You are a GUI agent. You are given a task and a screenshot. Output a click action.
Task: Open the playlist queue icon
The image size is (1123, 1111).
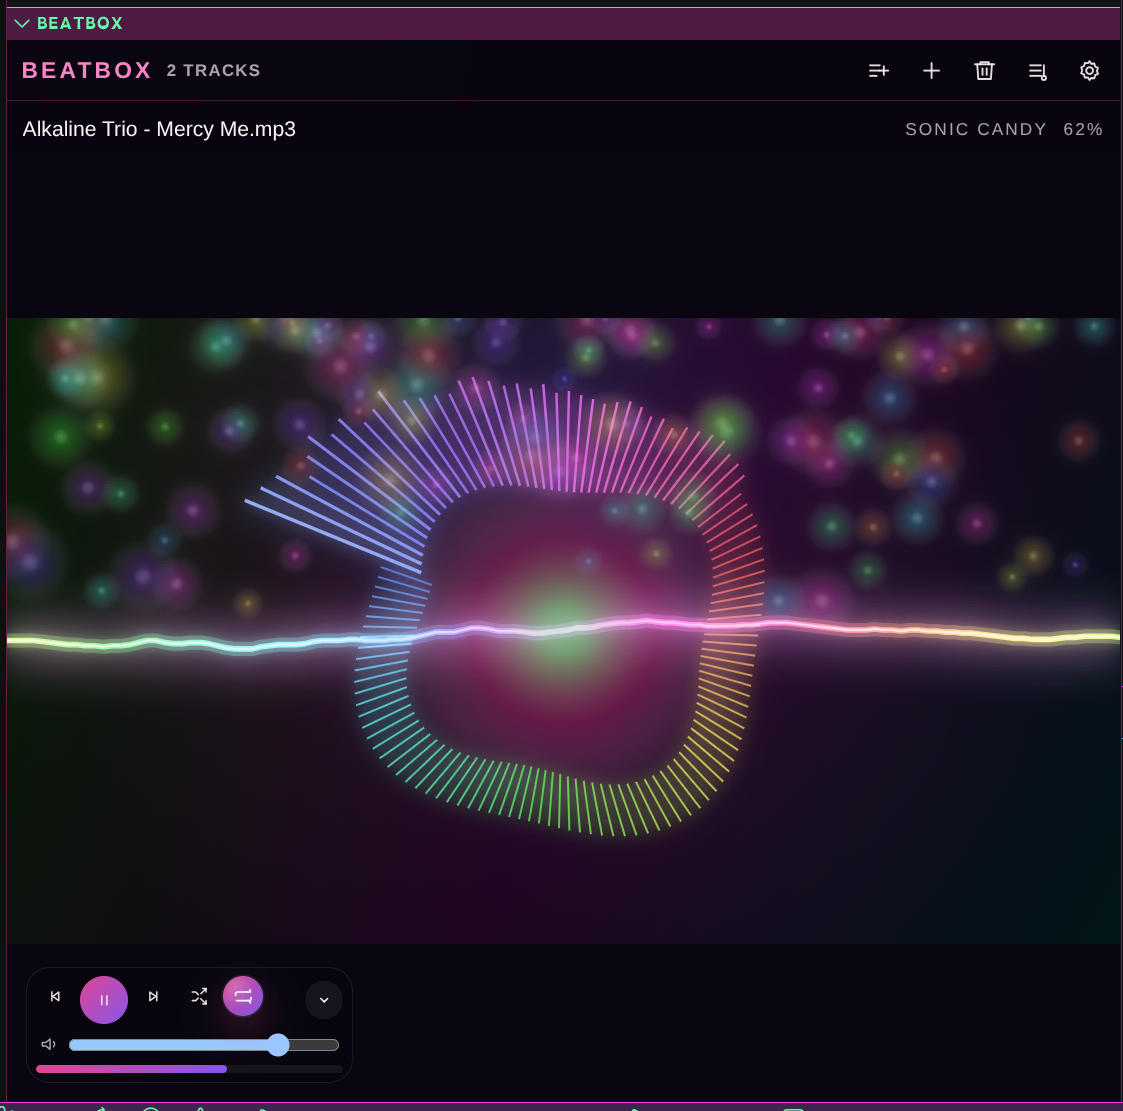coord(1037,71)
